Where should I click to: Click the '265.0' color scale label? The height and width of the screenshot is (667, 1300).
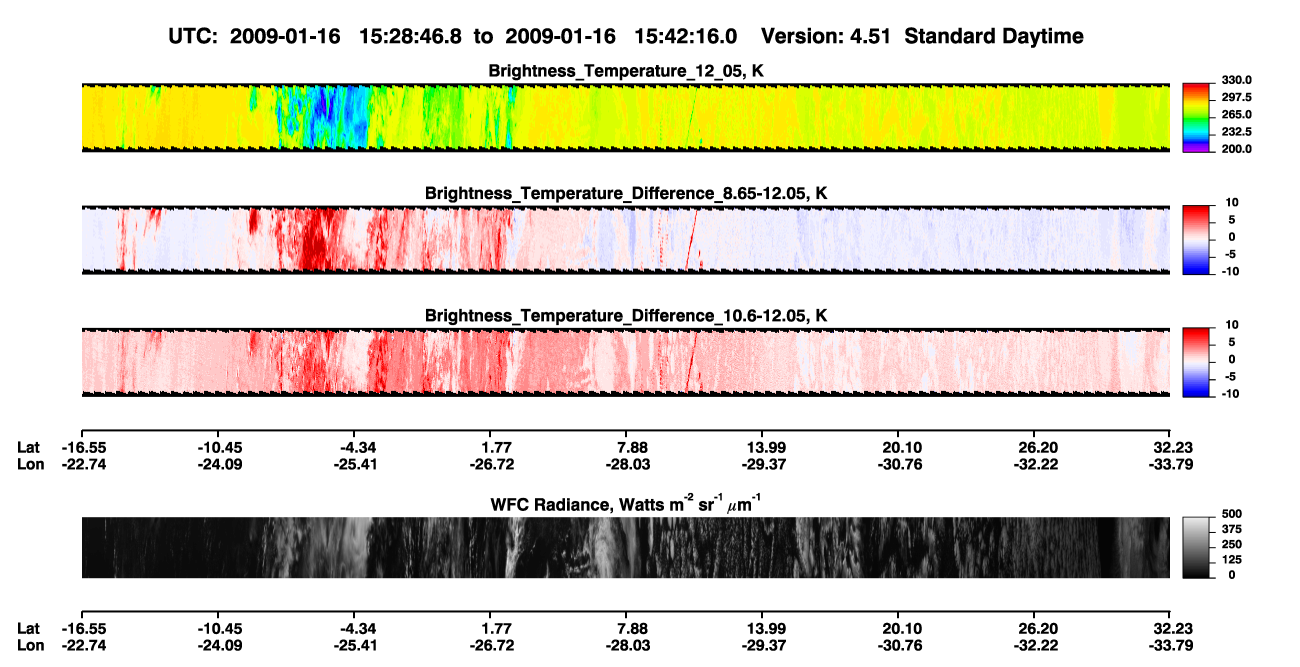point(1237,115)
